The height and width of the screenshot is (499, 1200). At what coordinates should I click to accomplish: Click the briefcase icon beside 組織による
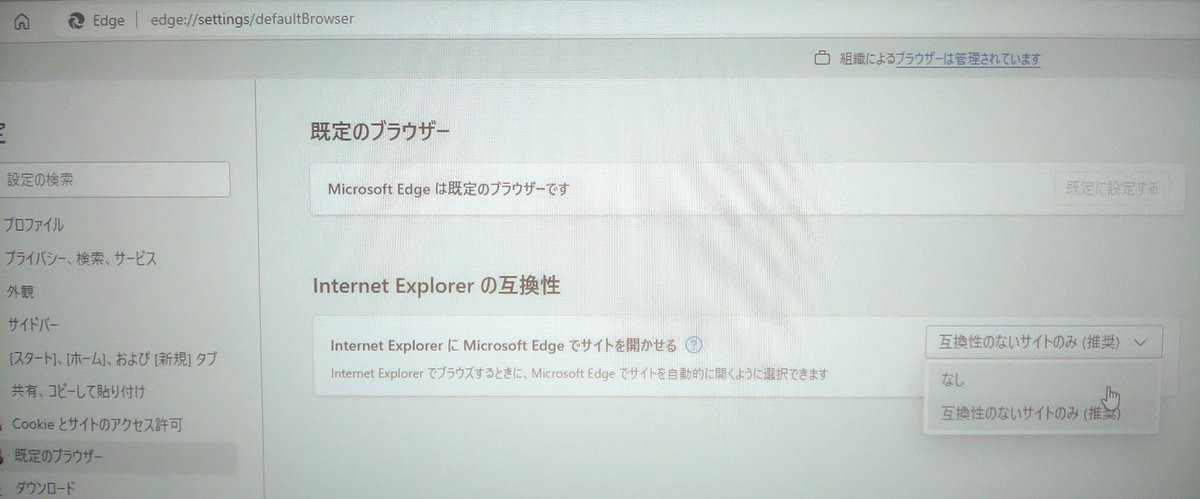822,59
